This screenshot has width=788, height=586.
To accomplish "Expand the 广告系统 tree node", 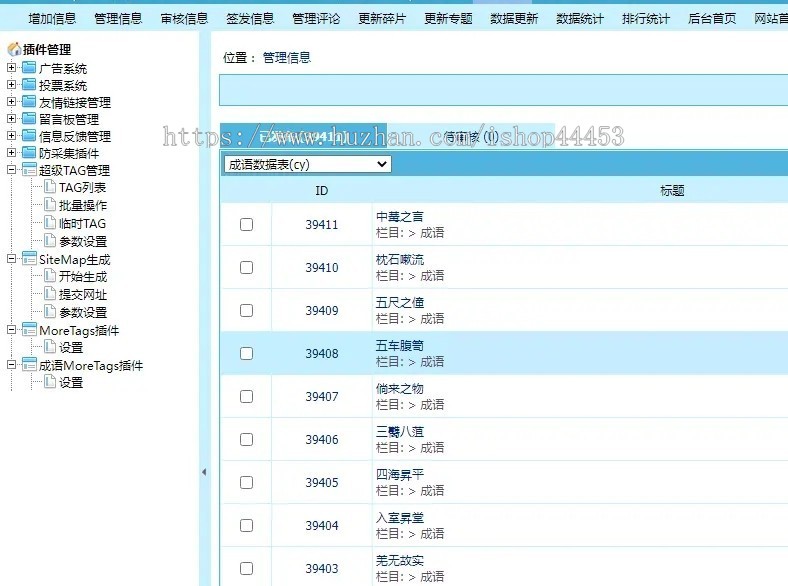I will pos(11,67).
